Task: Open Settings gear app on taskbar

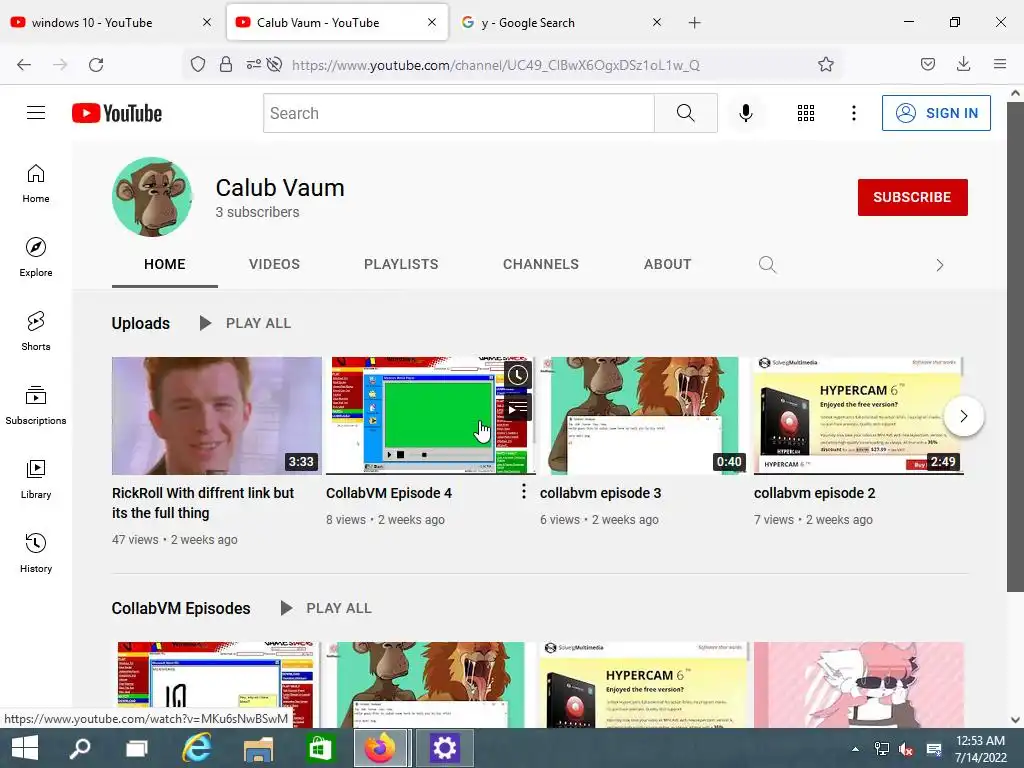Action: coord(444,748)
